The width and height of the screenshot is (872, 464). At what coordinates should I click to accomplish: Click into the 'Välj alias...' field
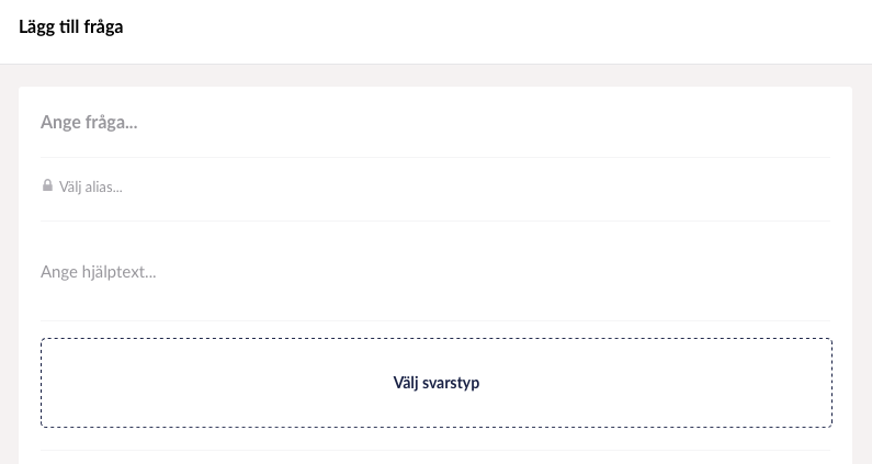point(435,186)
